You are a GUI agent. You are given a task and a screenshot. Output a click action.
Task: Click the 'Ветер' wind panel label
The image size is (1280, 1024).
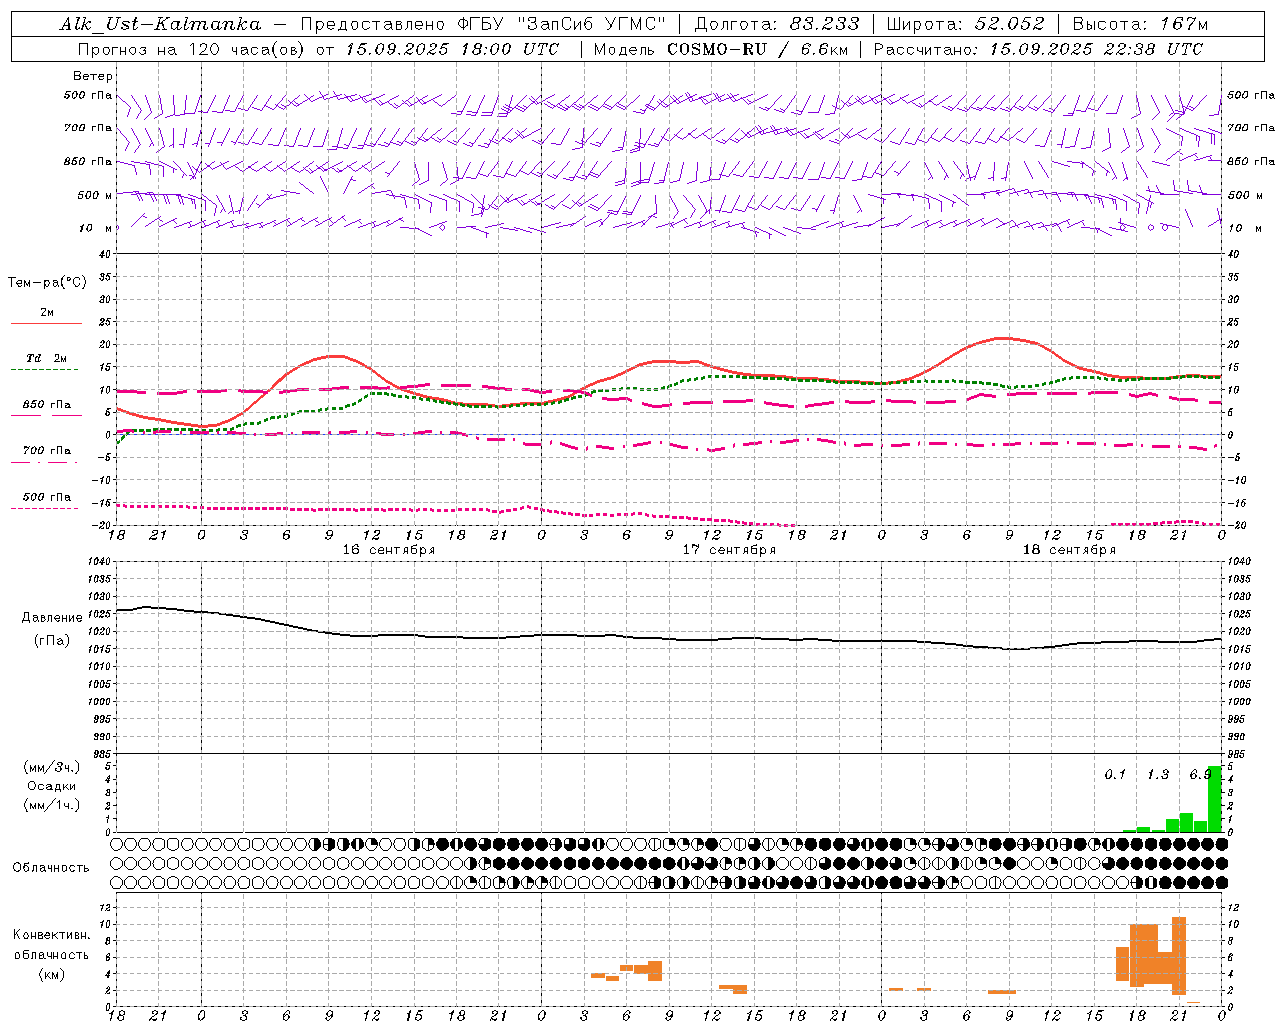pyautogui.click(x=93, y=76)
